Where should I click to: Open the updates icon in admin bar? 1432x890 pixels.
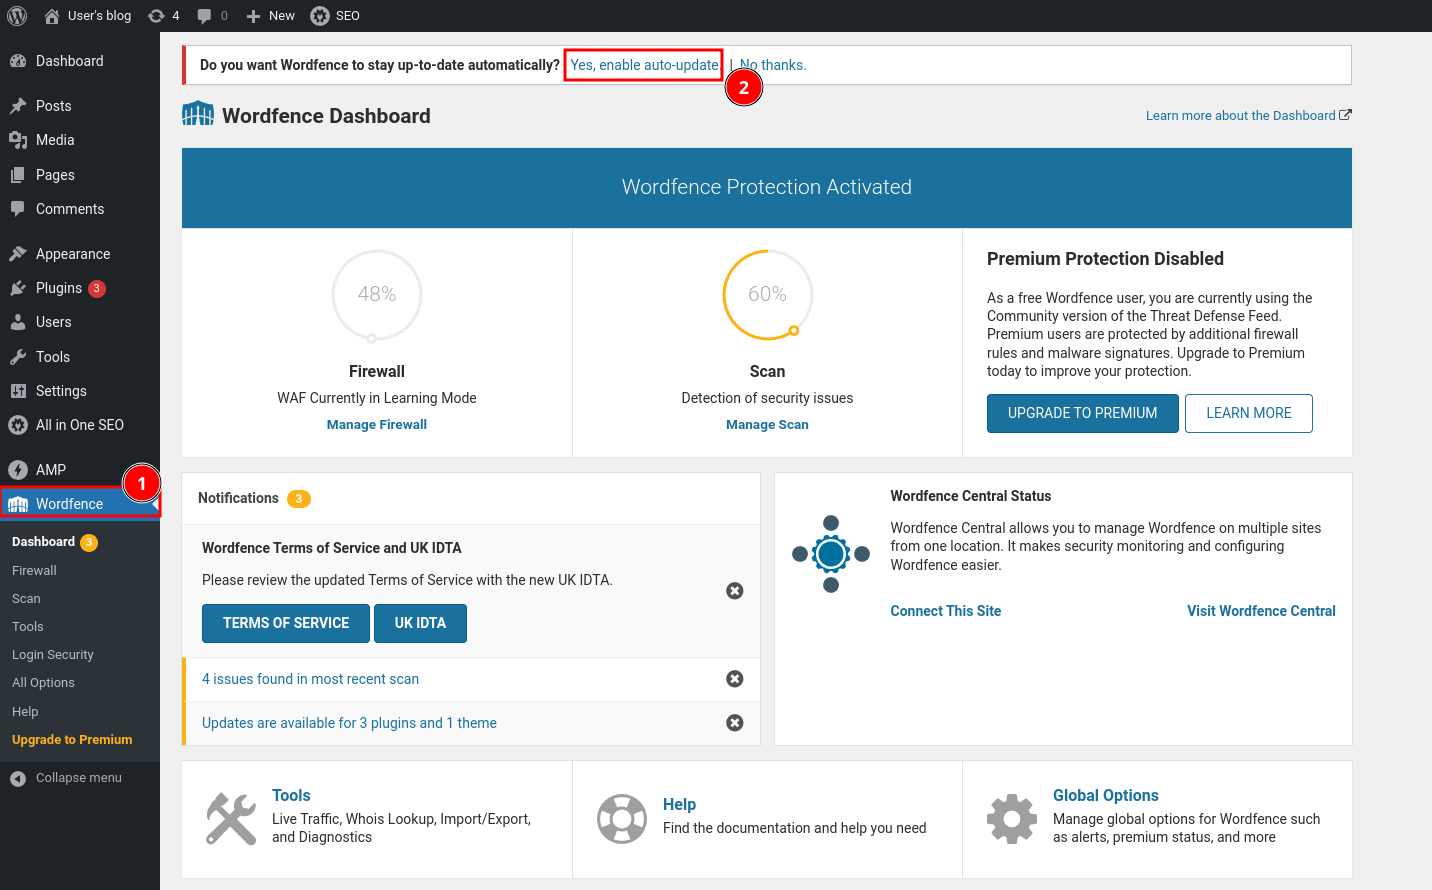click(x=163, y=16)
